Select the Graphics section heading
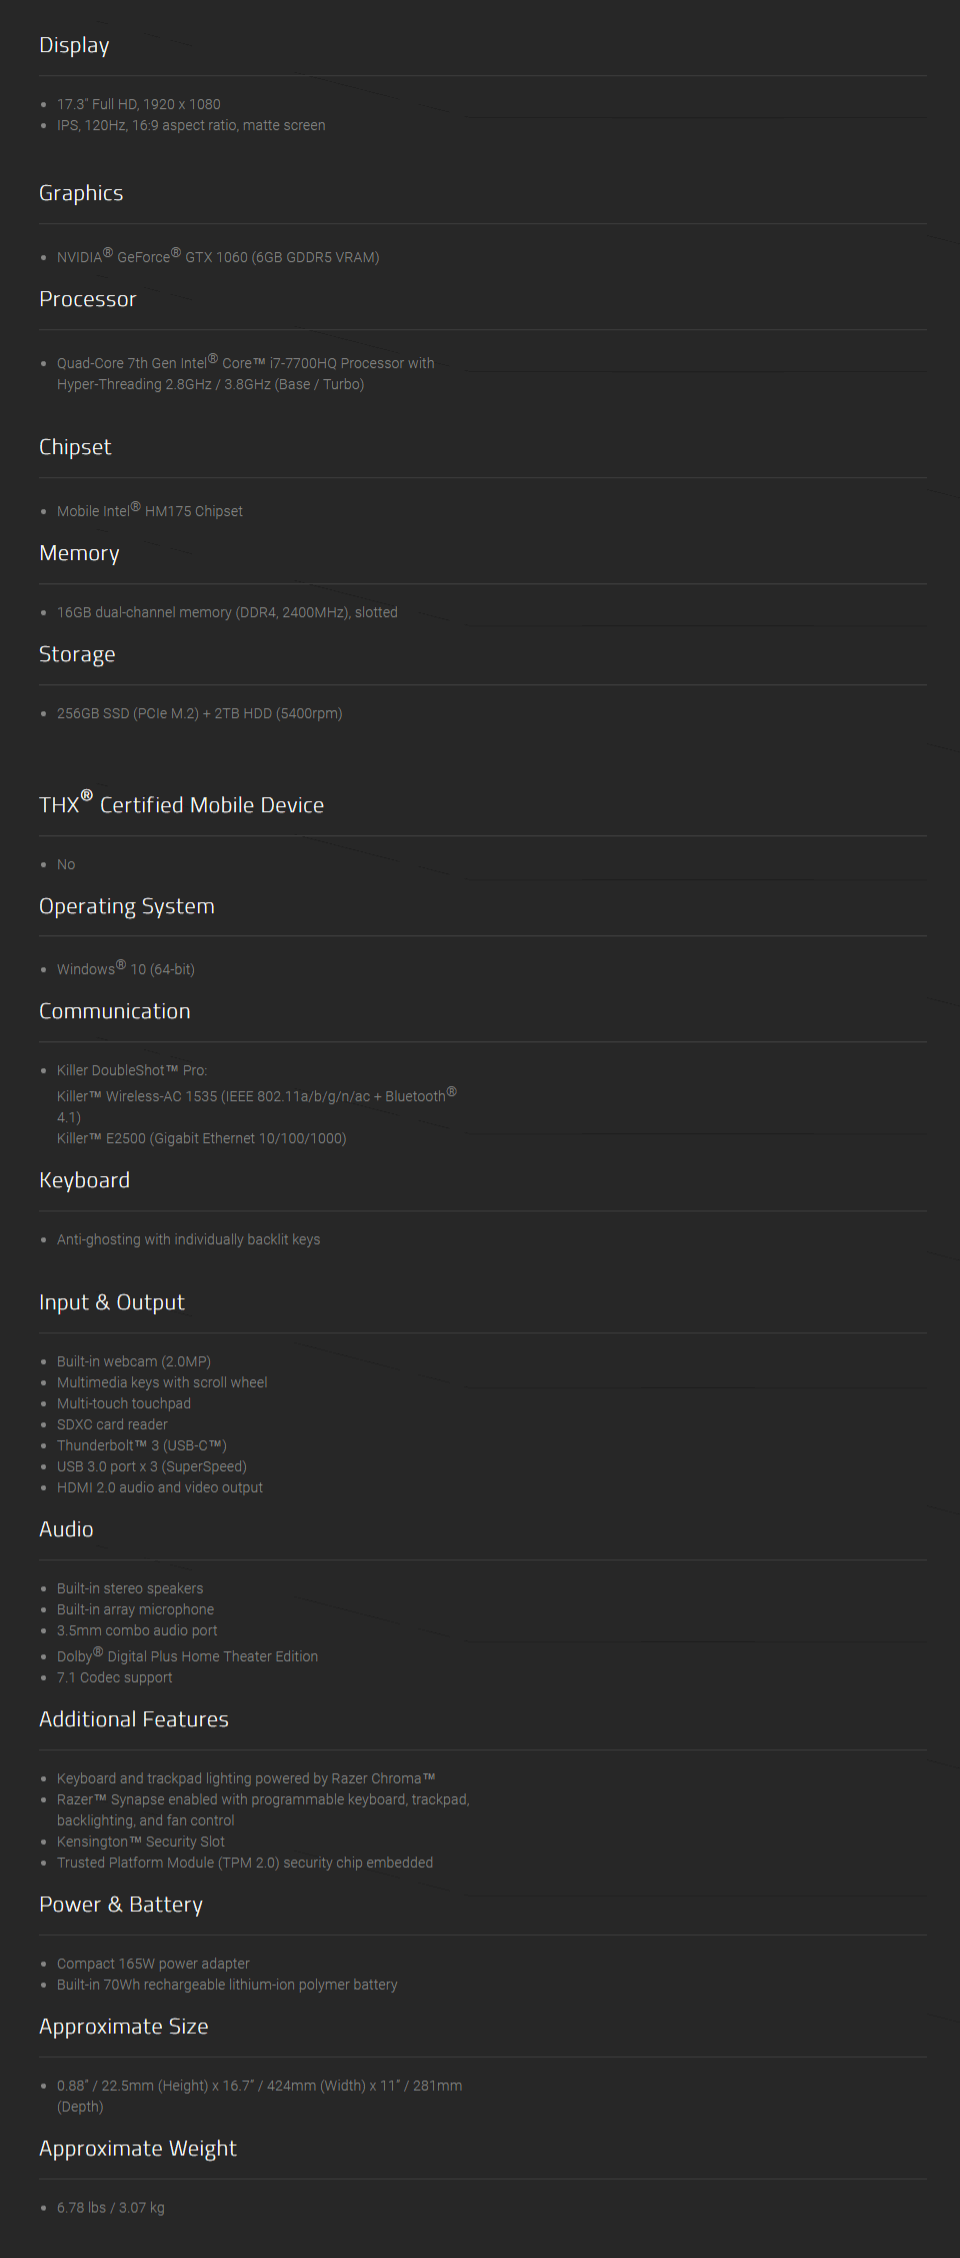This screenshot has width=960, height=2258. [x=81, y=193]
